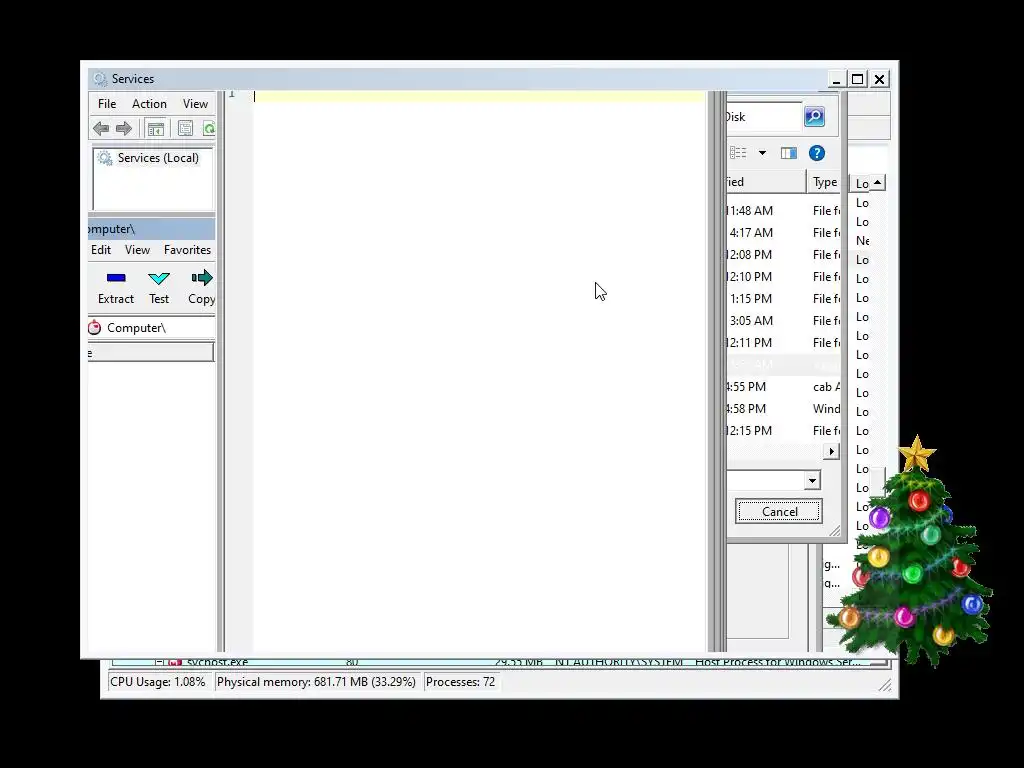
Task: Open the Properties sheet toolbar icon
Action: 185,129
